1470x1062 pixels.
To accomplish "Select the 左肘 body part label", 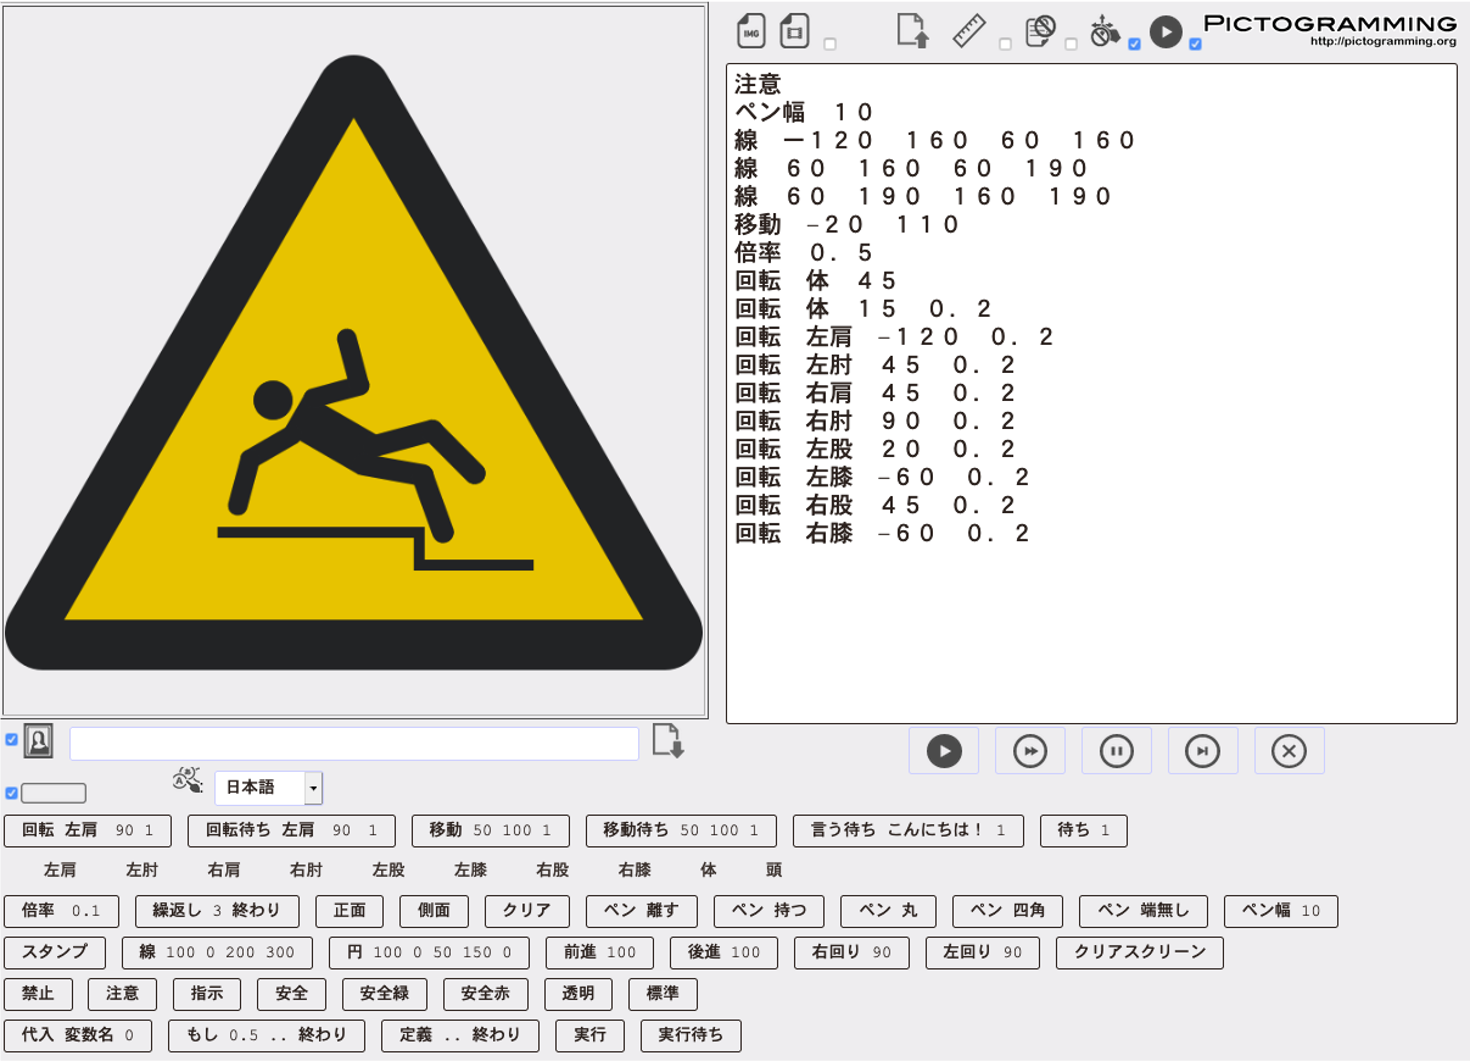I will tap(142, 870).
